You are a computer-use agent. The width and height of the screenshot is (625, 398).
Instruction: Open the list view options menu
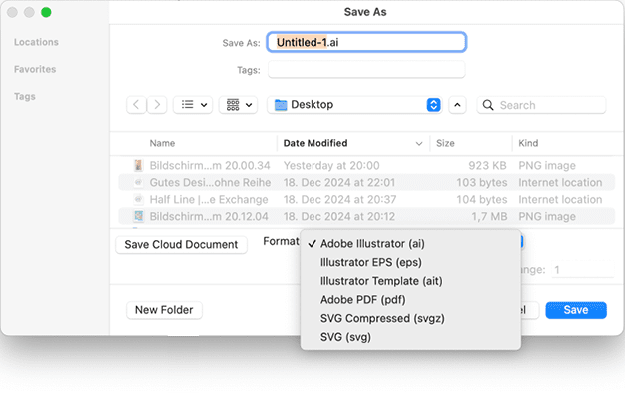[193, 105]
